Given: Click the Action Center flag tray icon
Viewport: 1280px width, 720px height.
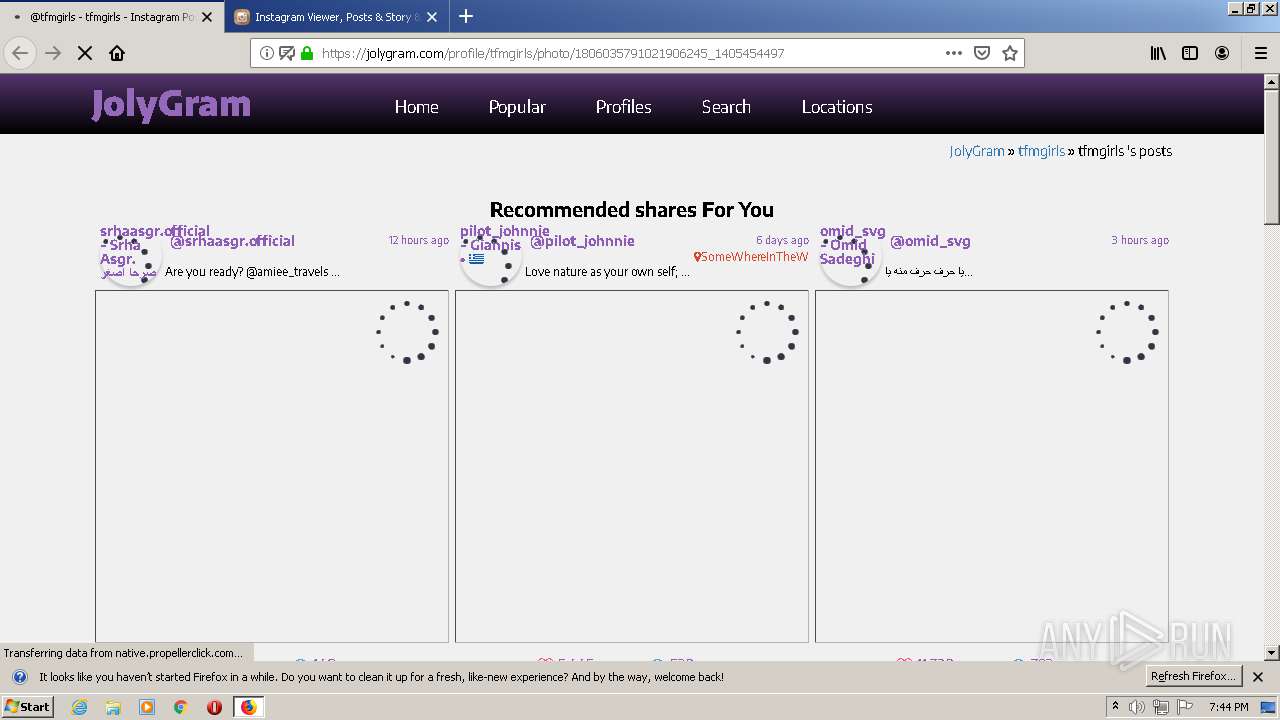Looking at the screenshot, I should click(1184, 707).
